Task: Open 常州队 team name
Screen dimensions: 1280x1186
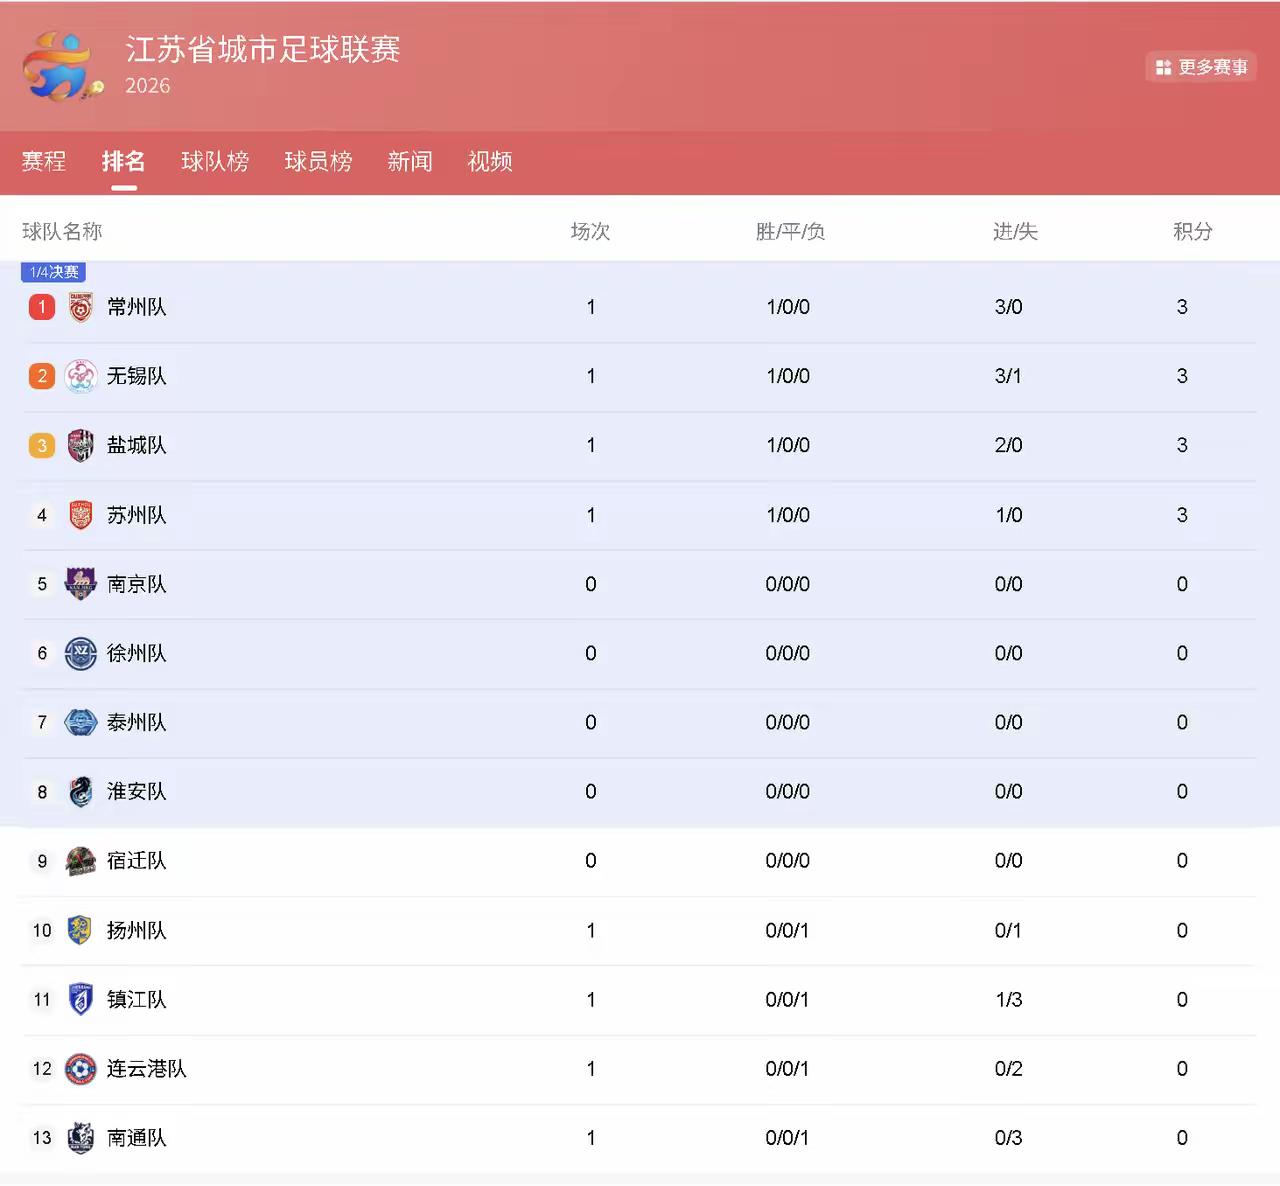Action: coord(137,307)
